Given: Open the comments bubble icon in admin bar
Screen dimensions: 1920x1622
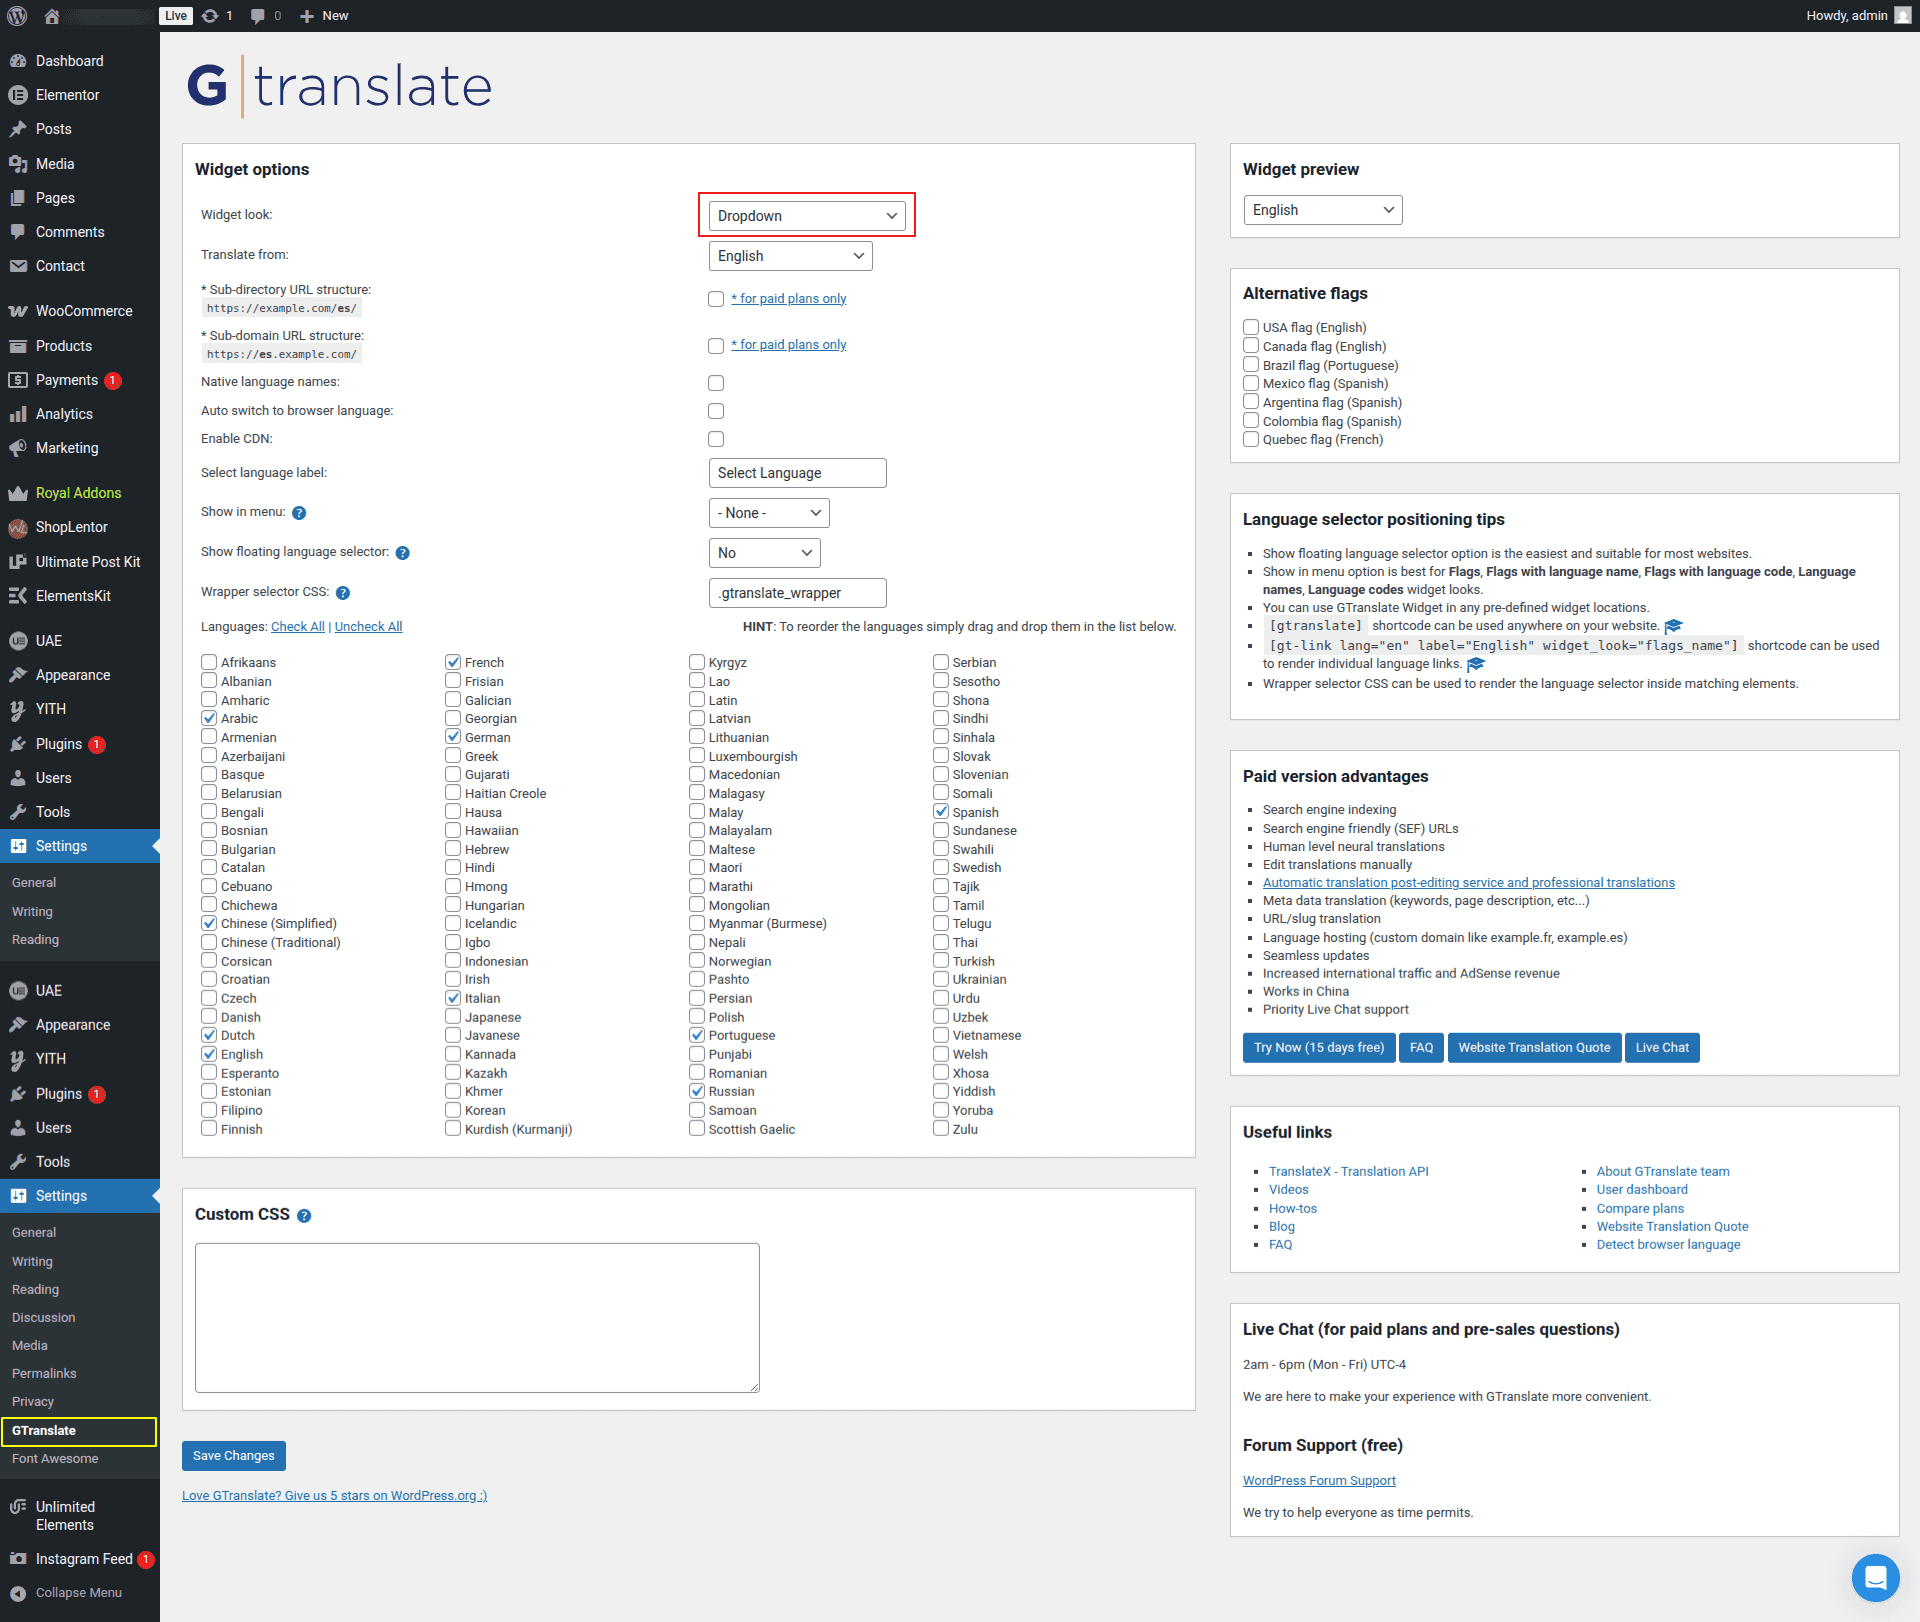Looking at the screenshot, I should [x=258, y=15].
